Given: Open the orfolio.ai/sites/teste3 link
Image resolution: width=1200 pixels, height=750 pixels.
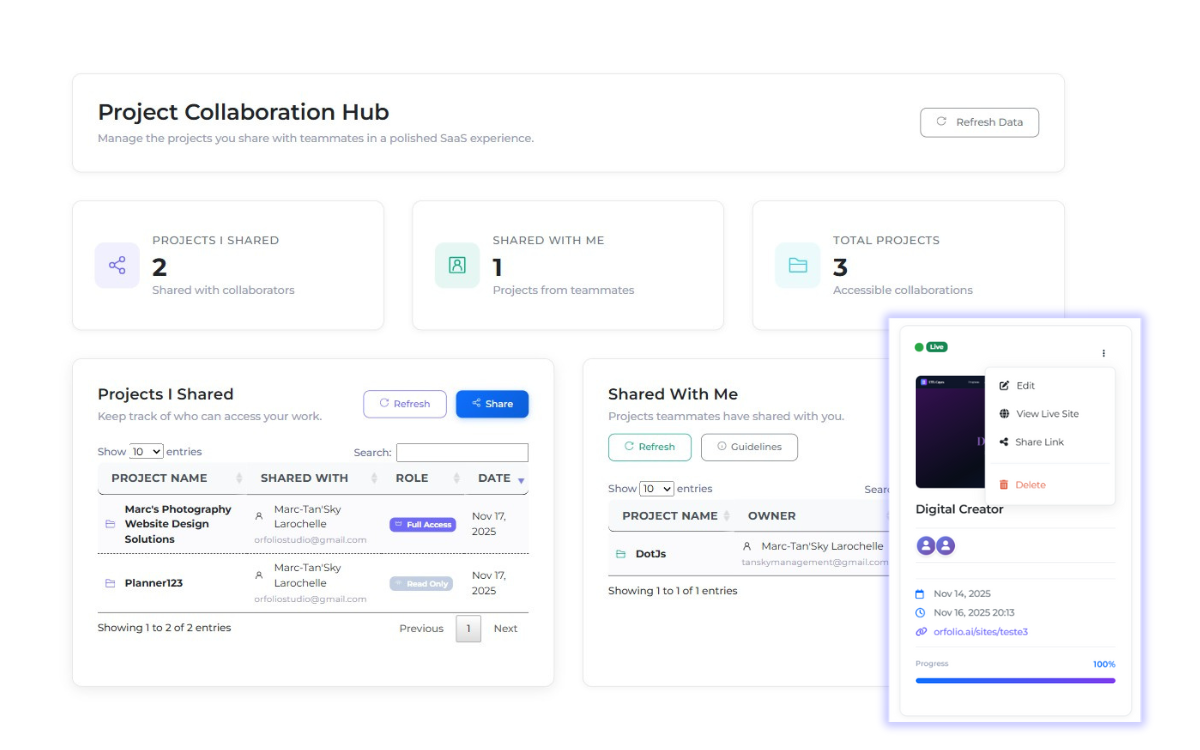Looking at the screenshot, I should 980,632.
